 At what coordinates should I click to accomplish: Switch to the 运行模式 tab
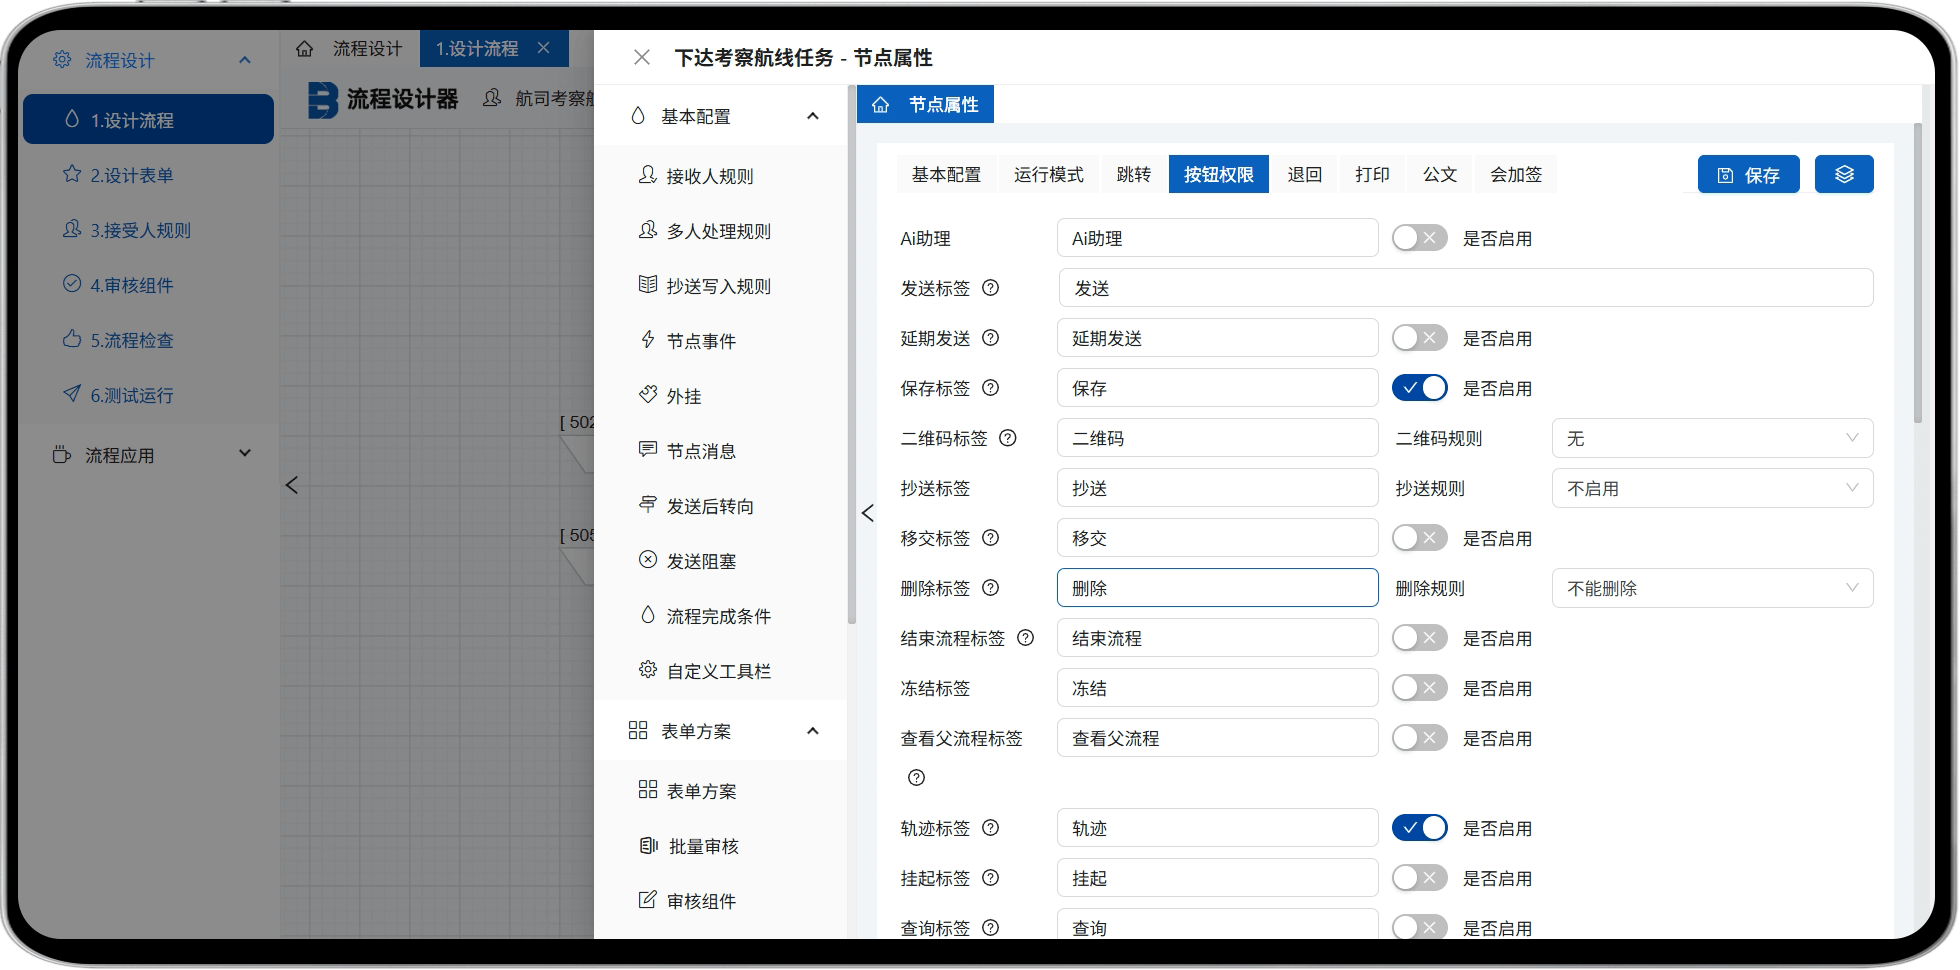point(1048,174)
